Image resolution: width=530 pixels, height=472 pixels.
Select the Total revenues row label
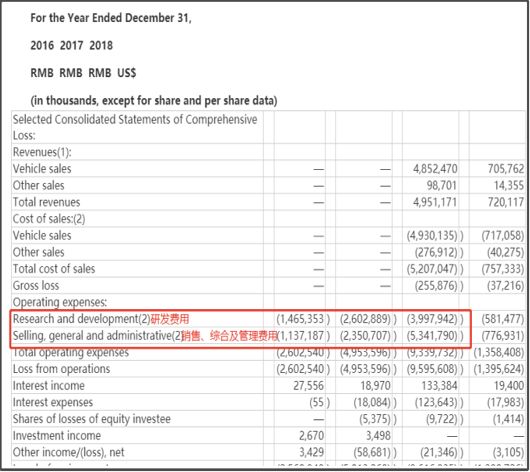pos(46,202)
